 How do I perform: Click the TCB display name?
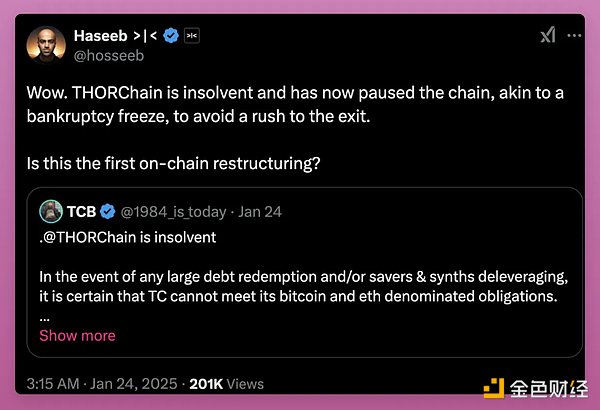pos(81,211)
